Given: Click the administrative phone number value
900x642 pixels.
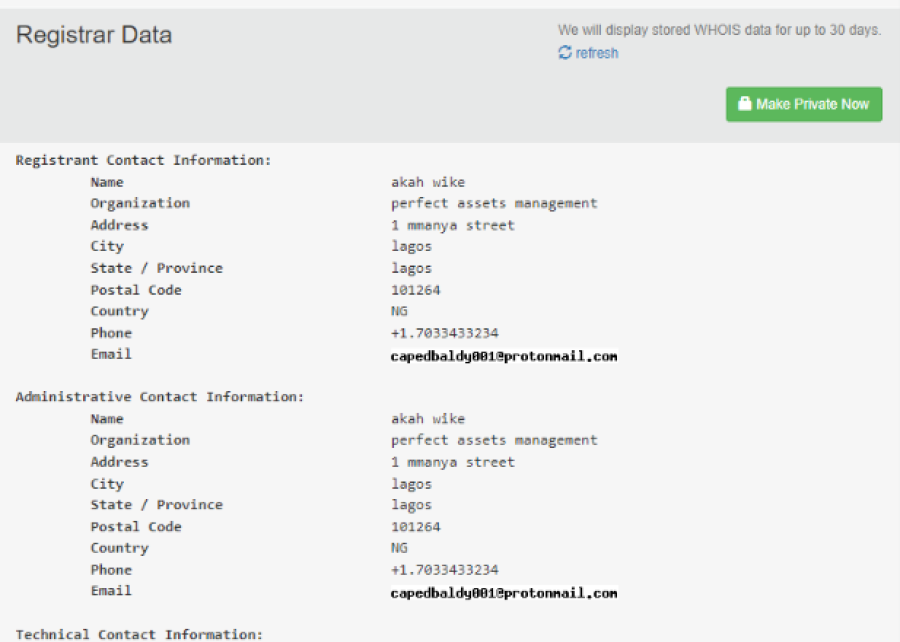Looking at the screenshot, I should click(444, 570).
